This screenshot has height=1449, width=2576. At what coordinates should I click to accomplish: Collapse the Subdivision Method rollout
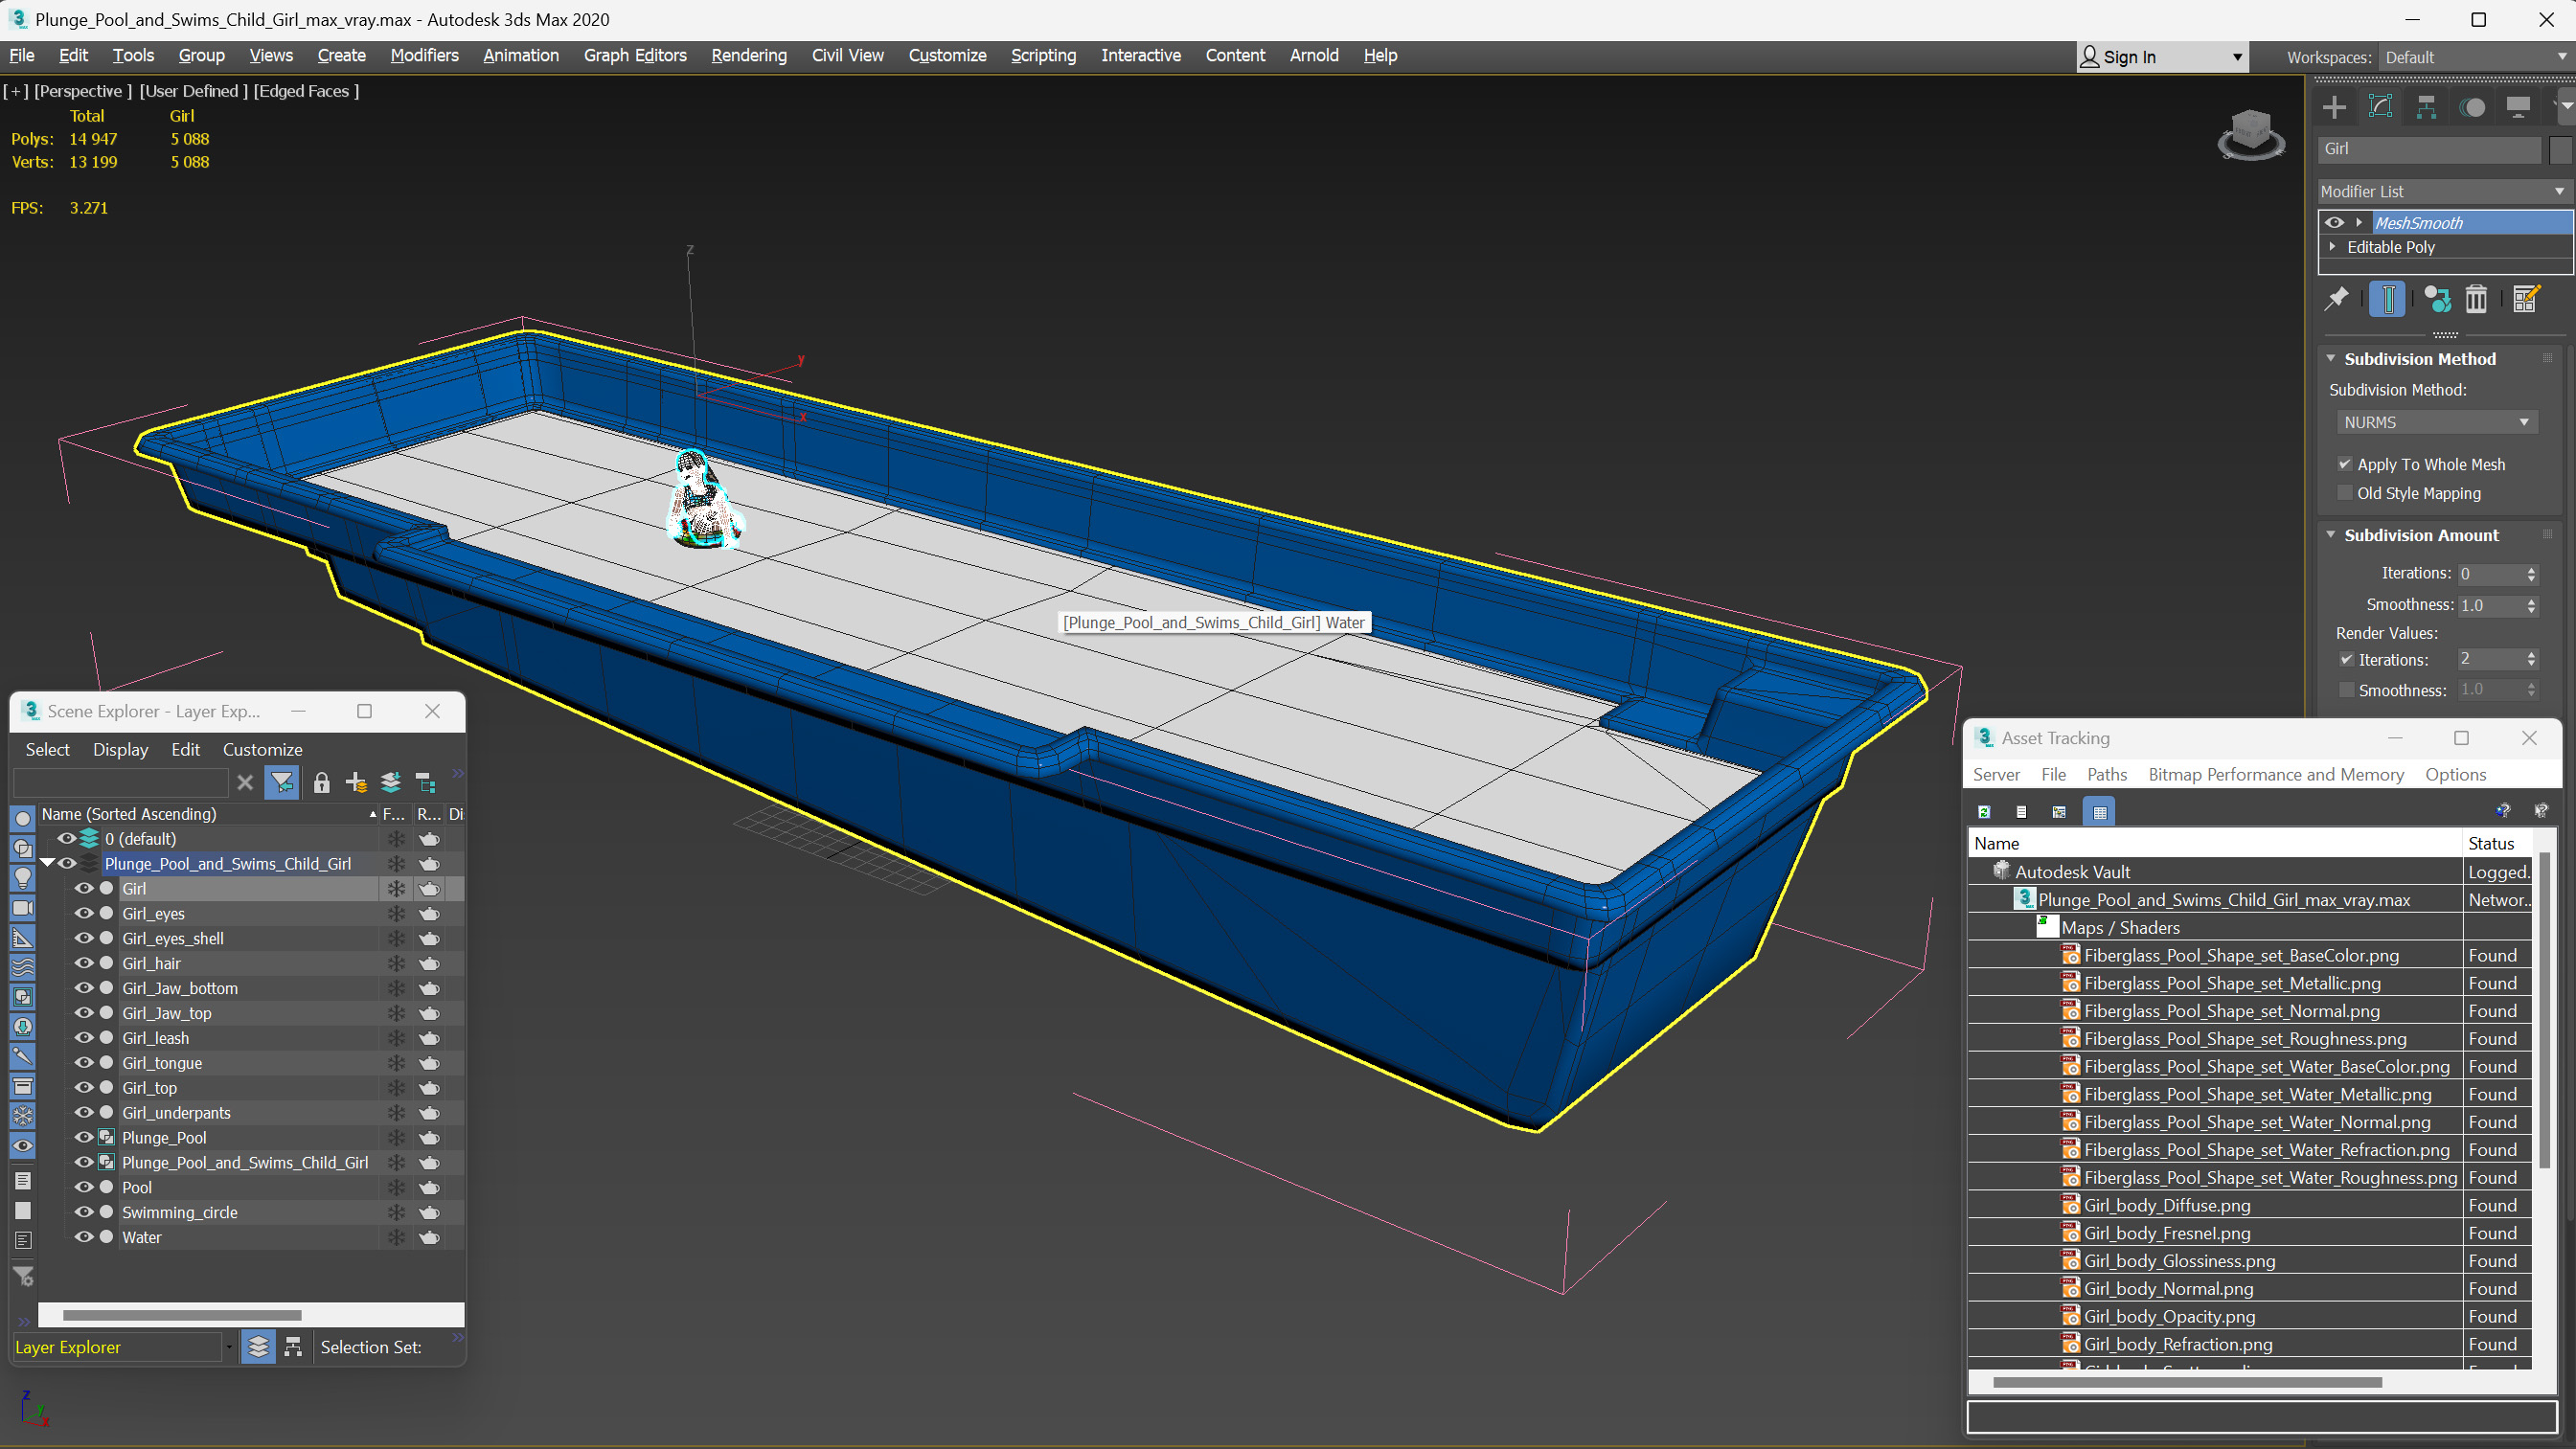[x=2331, y=358]
